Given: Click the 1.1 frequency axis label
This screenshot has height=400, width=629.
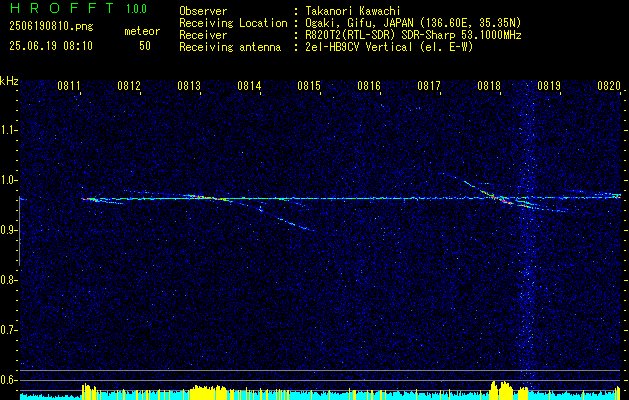Looking at the screenshot, I should [x=8, y=130].
